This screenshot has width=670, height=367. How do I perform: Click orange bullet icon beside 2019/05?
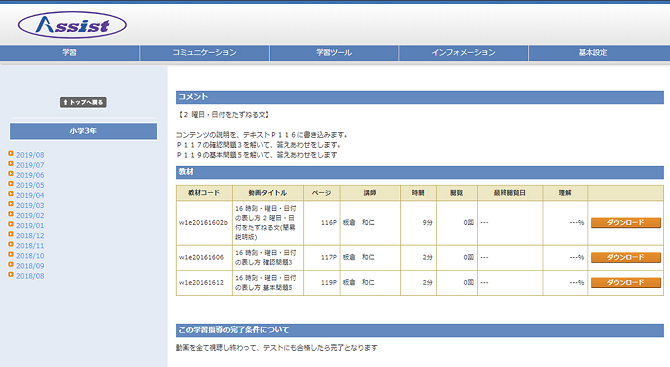11,184
